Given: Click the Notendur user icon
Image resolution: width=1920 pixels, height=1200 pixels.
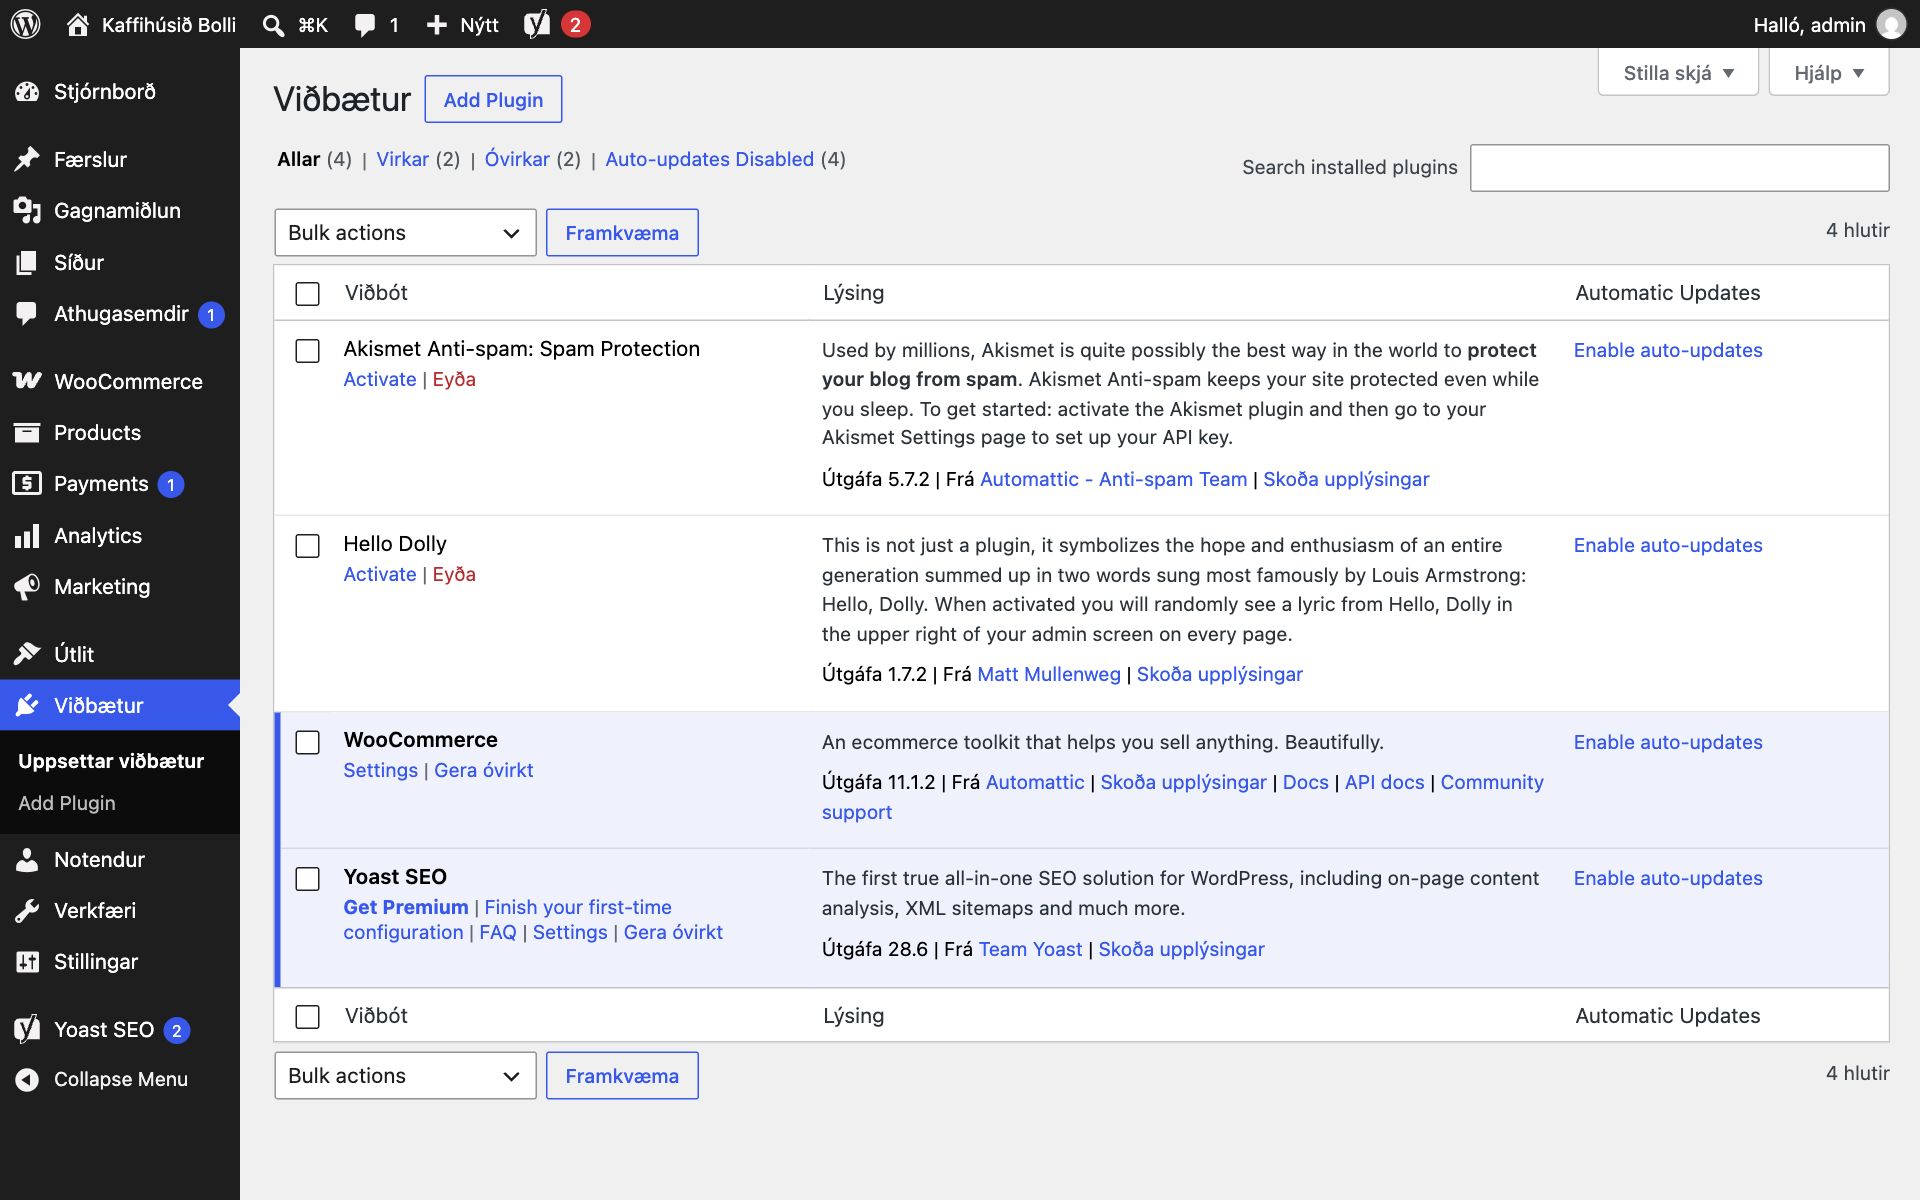Looking at the screenshot, I should pyautogui.click(x=27, y=859).
